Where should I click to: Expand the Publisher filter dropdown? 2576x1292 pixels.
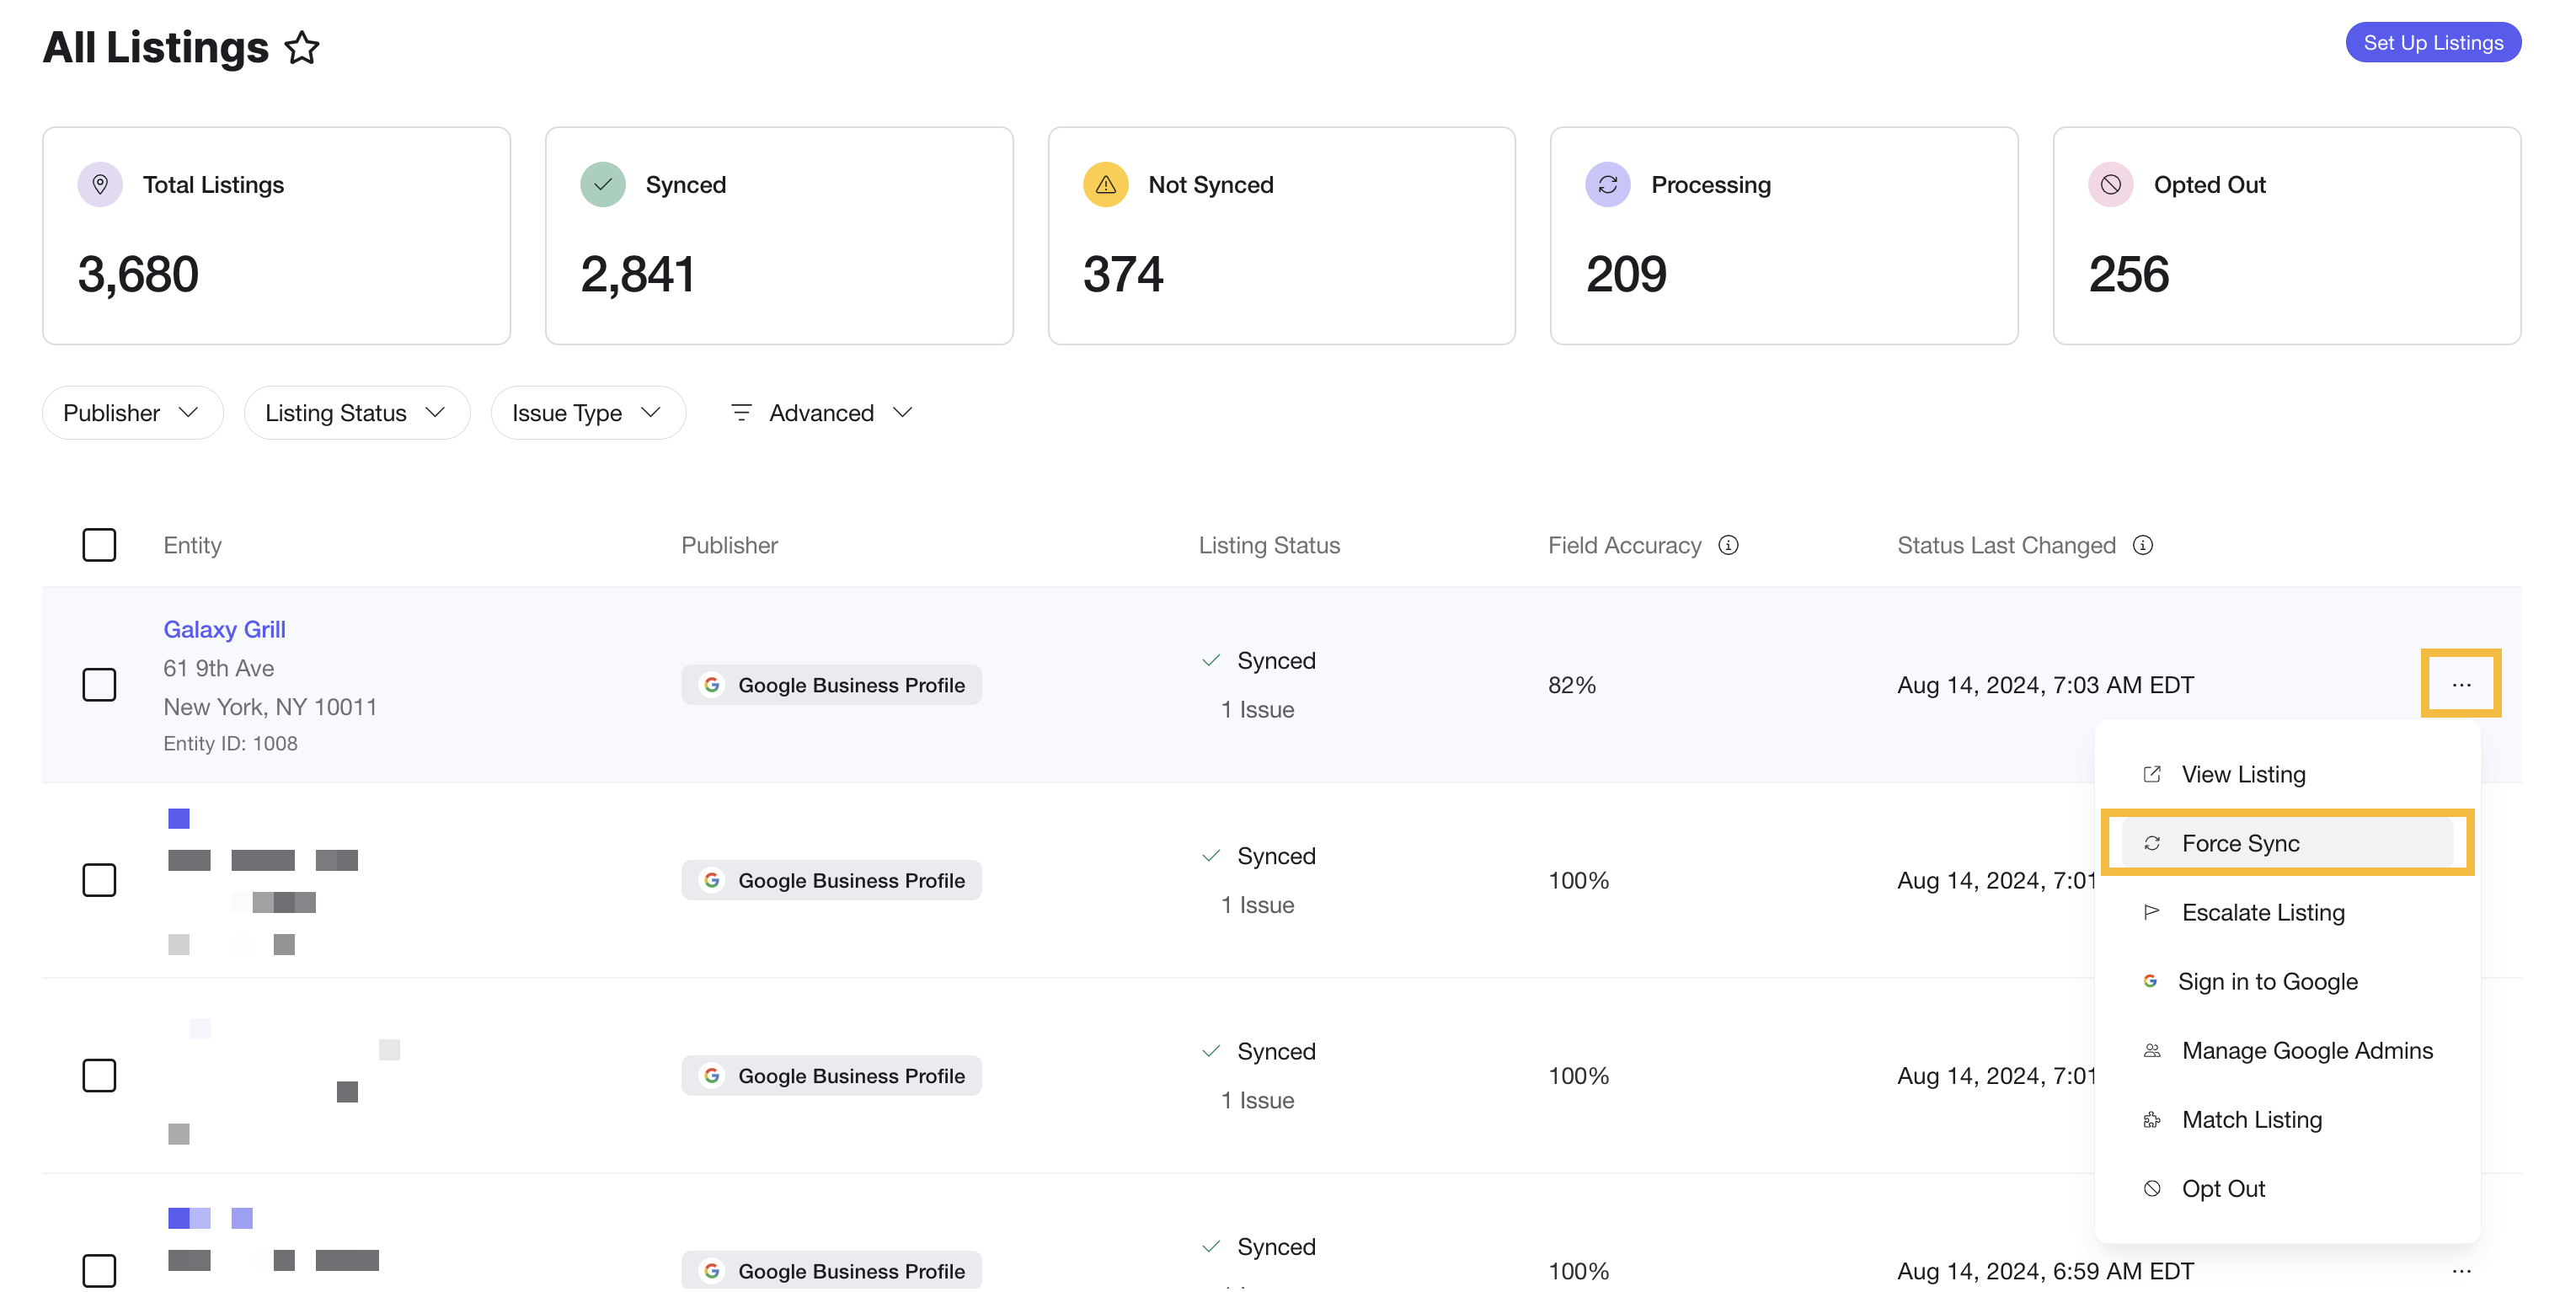click(132, 412)
